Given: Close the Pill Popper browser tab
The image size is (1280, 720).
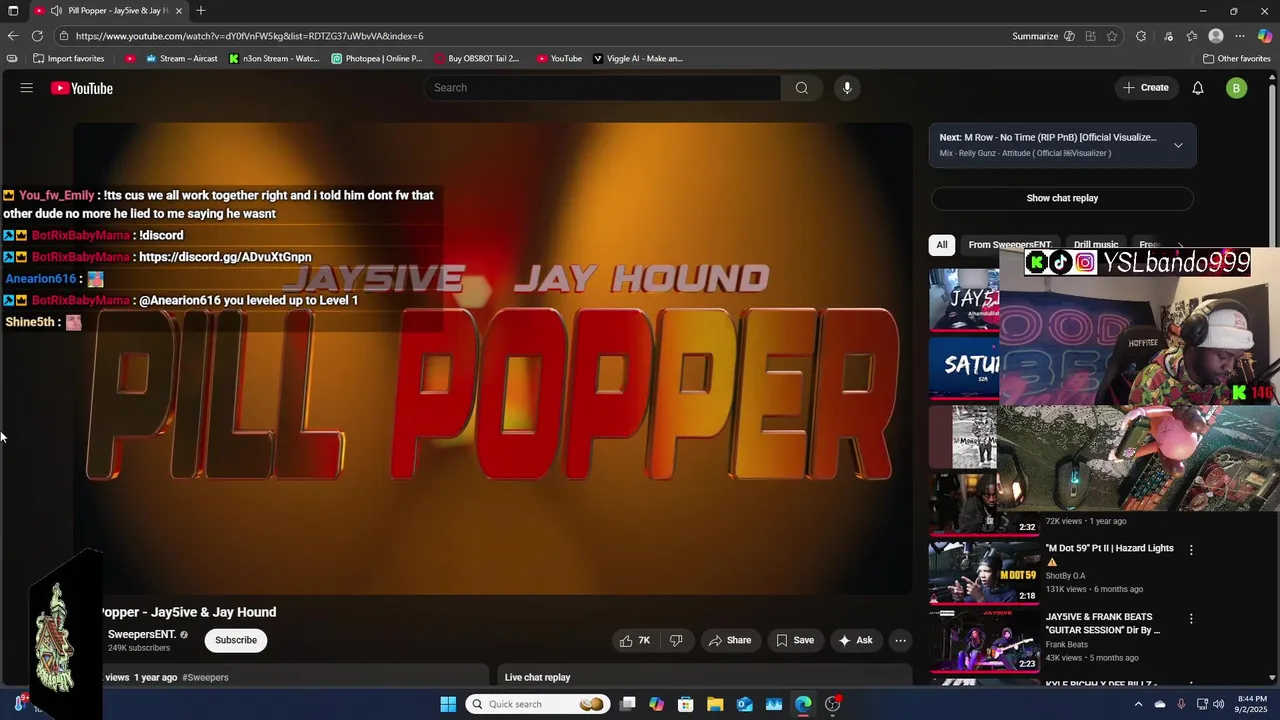Looking at the screenshot, I should point(179,11).
